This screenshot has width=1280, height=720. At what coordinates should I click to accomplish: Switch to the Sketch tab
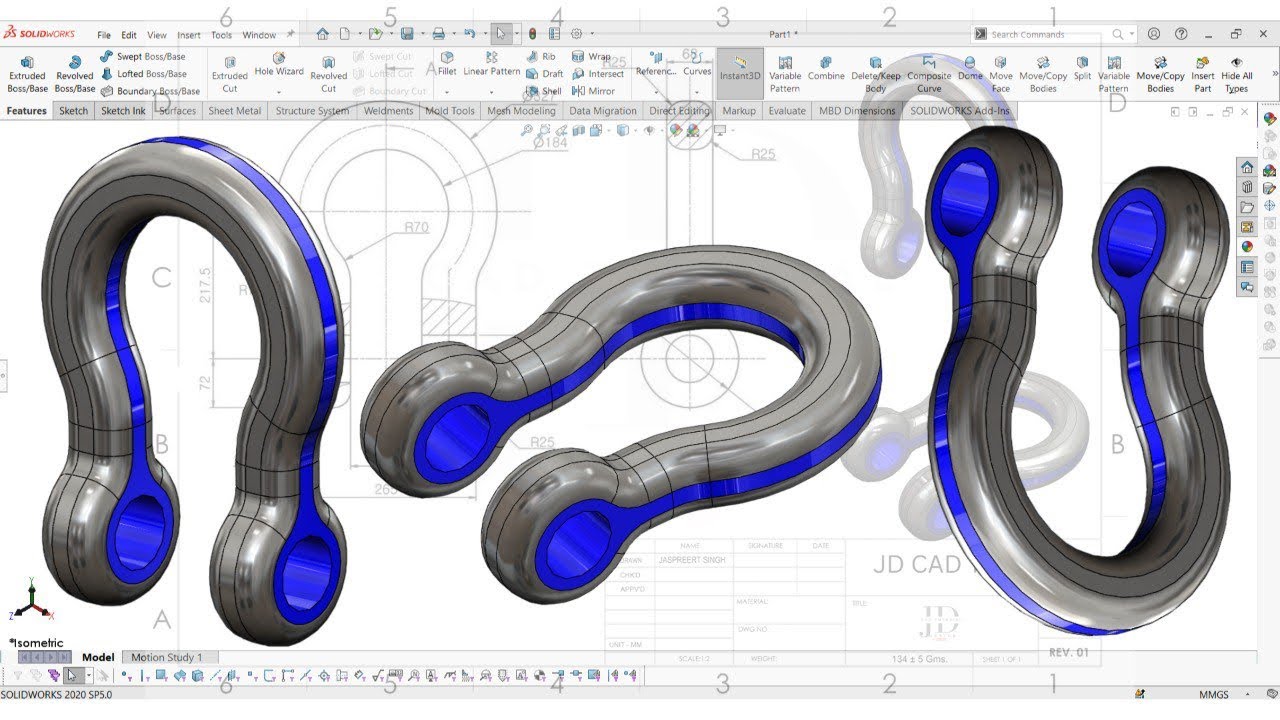click(73, 111)
